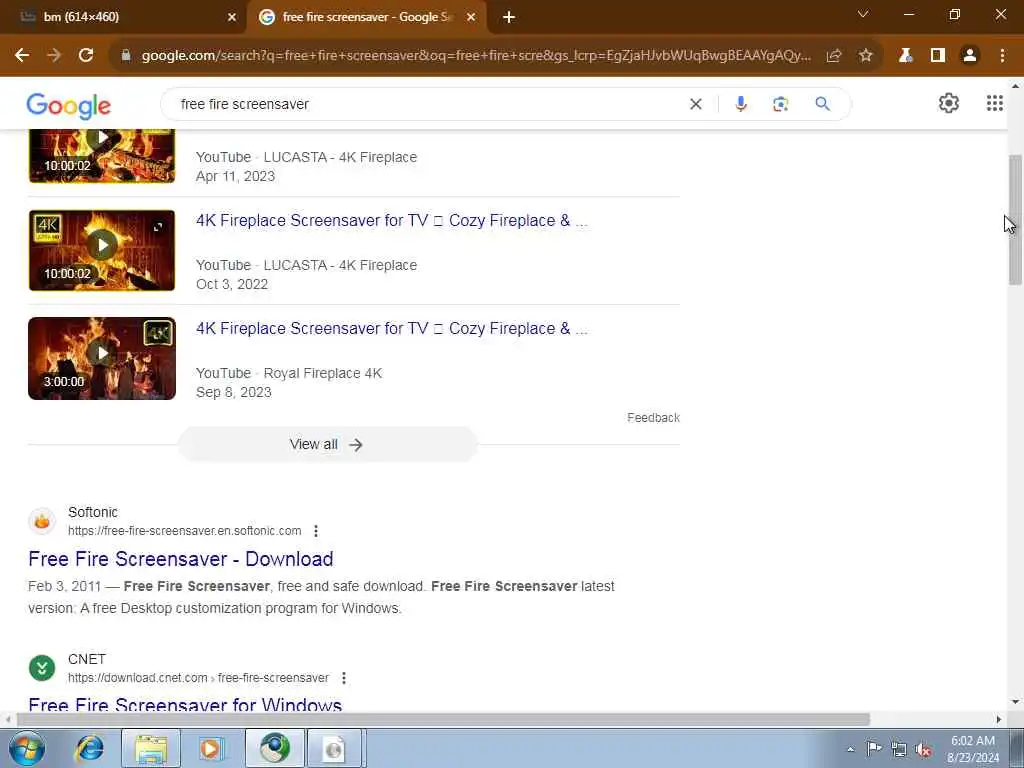This screenshot has width=1024, height=768.
Task: Close the free fire screensaver tab
Action: [471, 18]
